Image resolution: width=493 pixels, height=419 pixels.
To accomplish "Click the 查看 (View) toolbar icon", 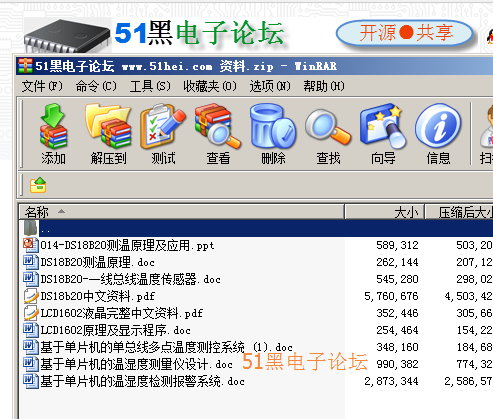I will coord(218,126).
